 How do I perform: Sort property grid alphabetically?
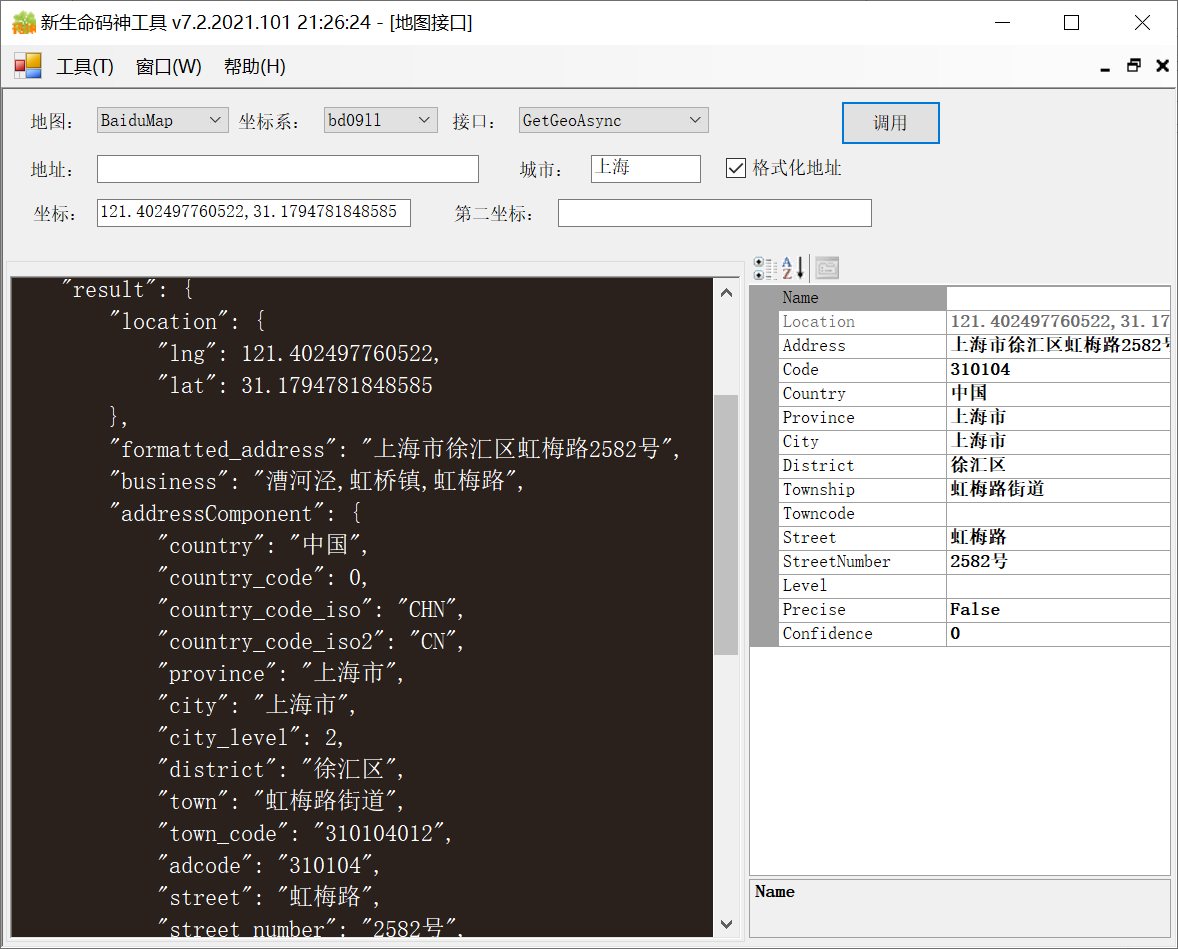pyautogui.click(x=793, y=267)
